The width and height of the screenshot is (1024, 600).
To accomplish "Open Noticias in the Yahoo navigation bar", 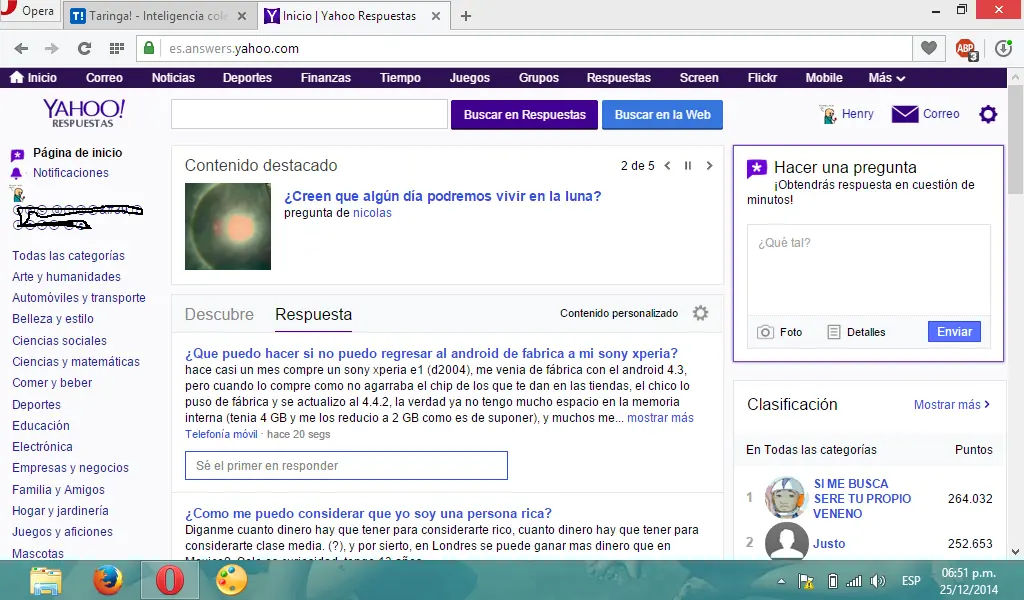I will pos(173,78).
